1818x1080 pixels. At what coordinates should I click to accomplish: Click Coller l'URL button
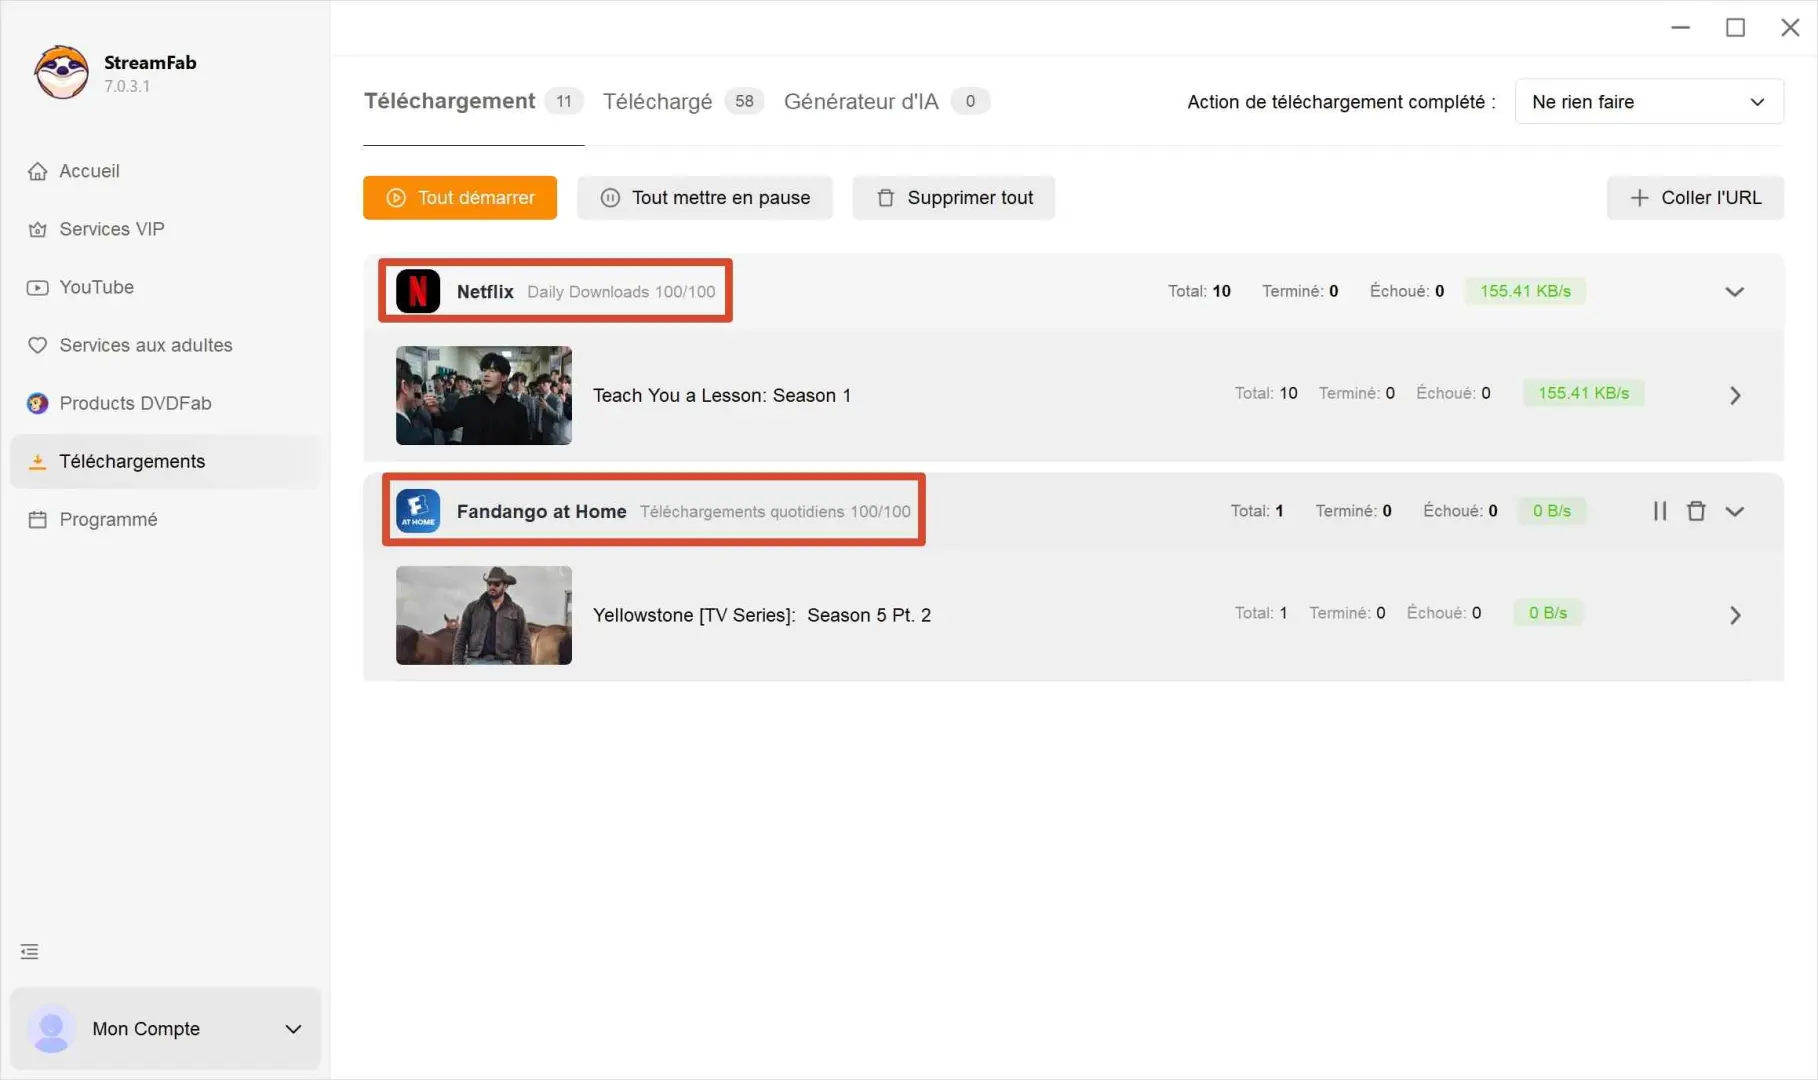tap(1695, 198)
